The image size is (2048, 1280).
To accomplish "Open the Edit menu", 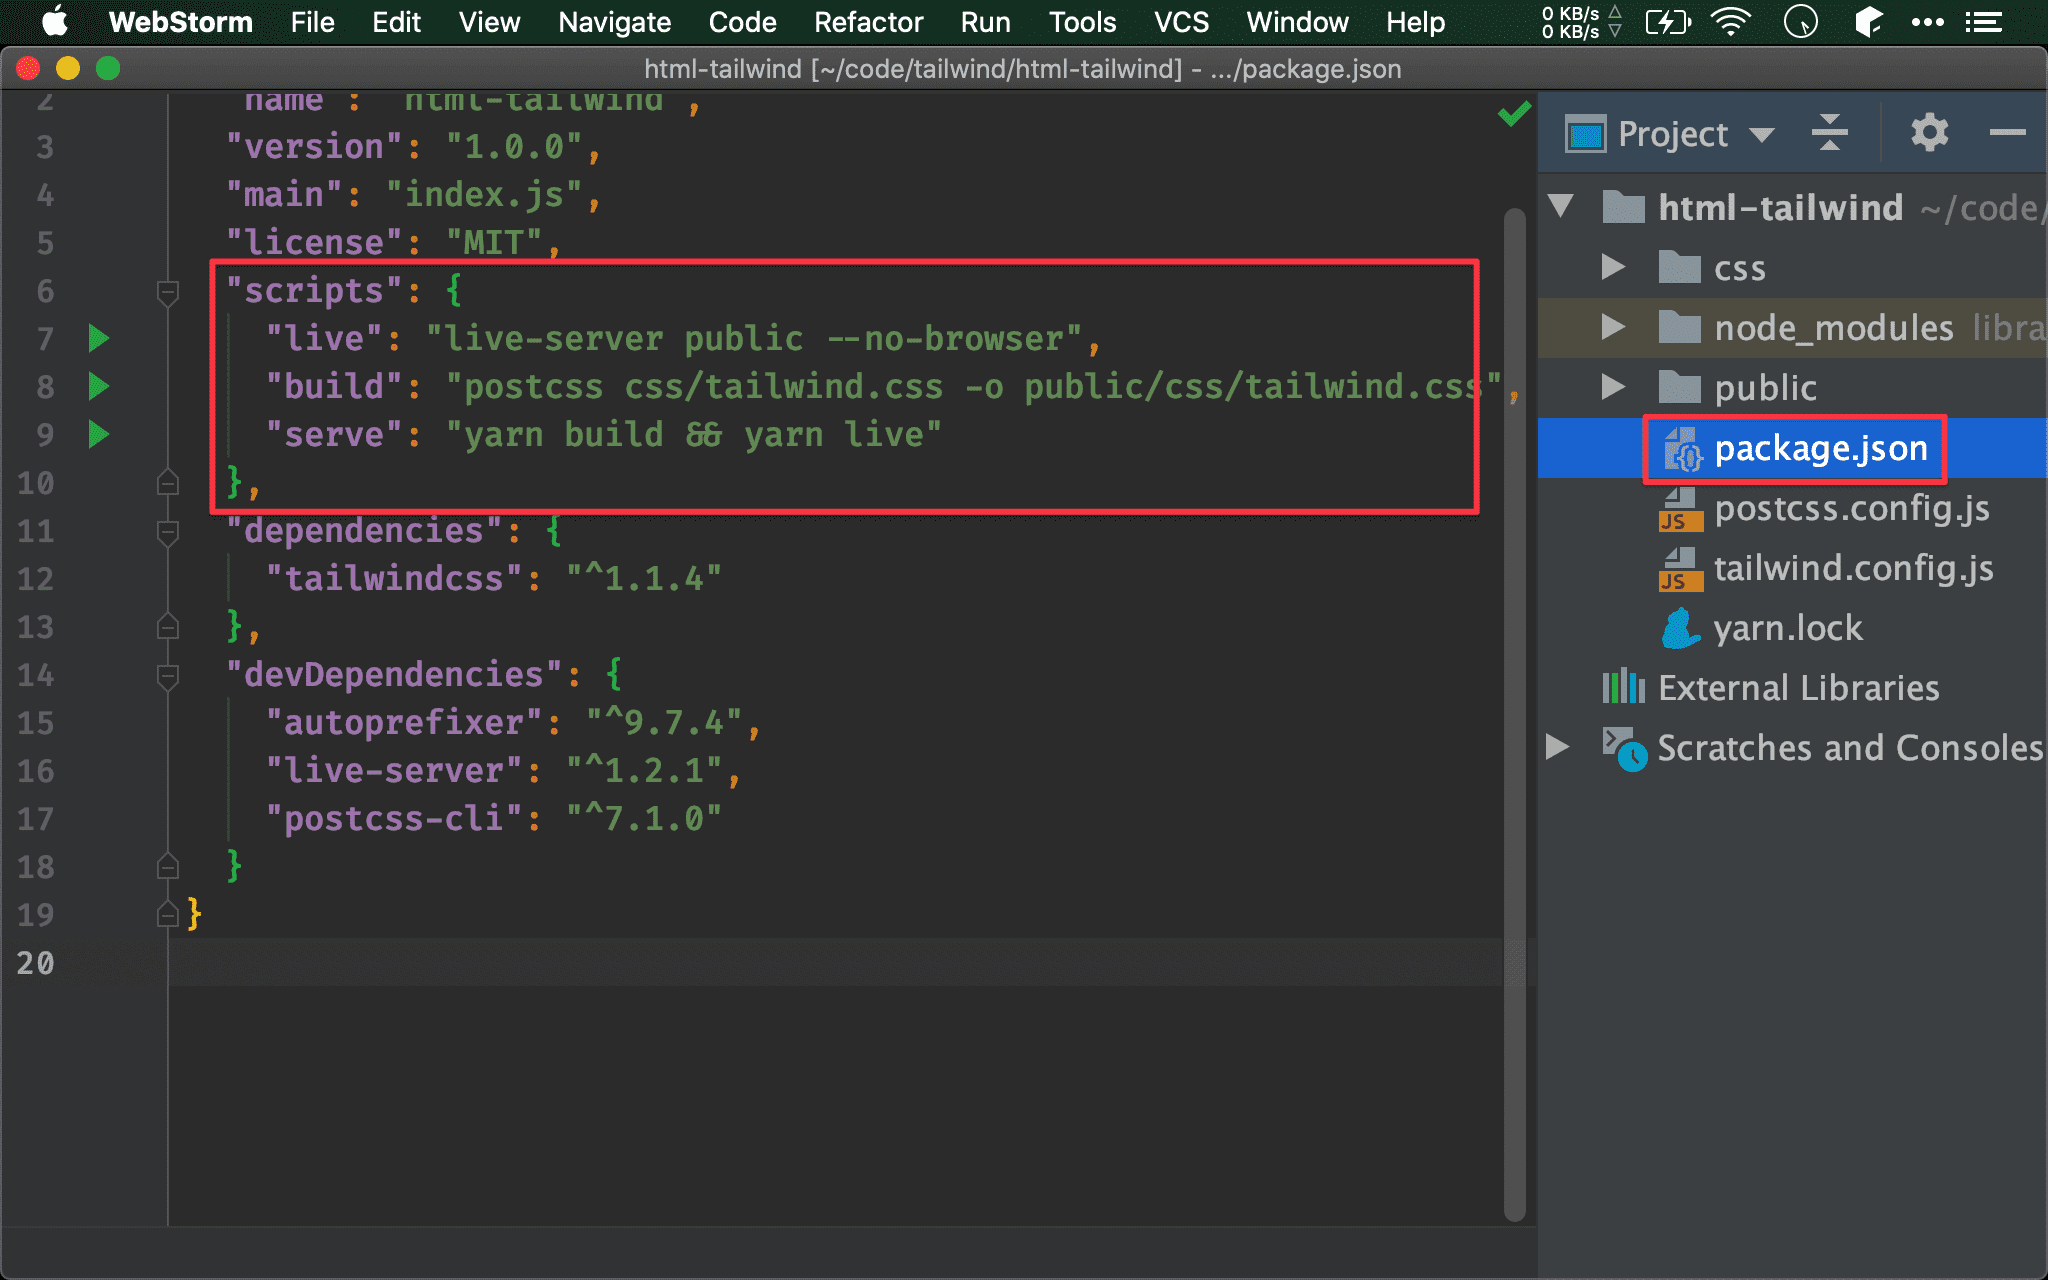I will pos(396,22).
